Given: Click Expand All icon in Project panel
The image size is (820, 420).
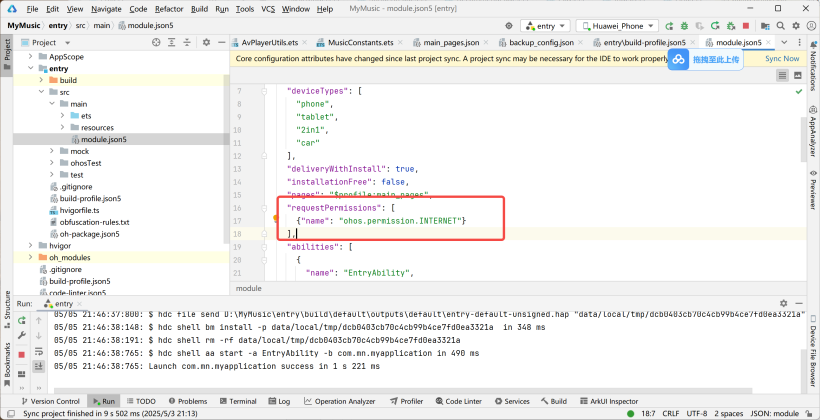Looking at the screenshot, I should click(x=172, y=42).
